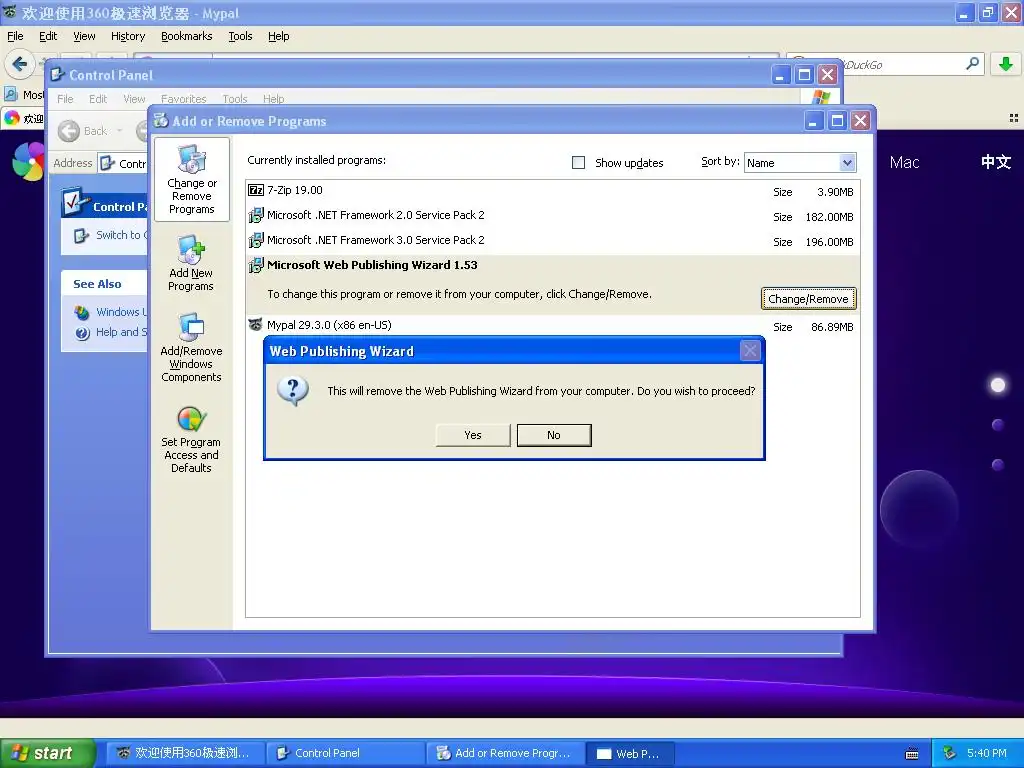Viewport: 1024px width, 768px height.
Task: Select the 7-Zip 19.00 icon
Action: pyautogui.click(x=256, y=190)
